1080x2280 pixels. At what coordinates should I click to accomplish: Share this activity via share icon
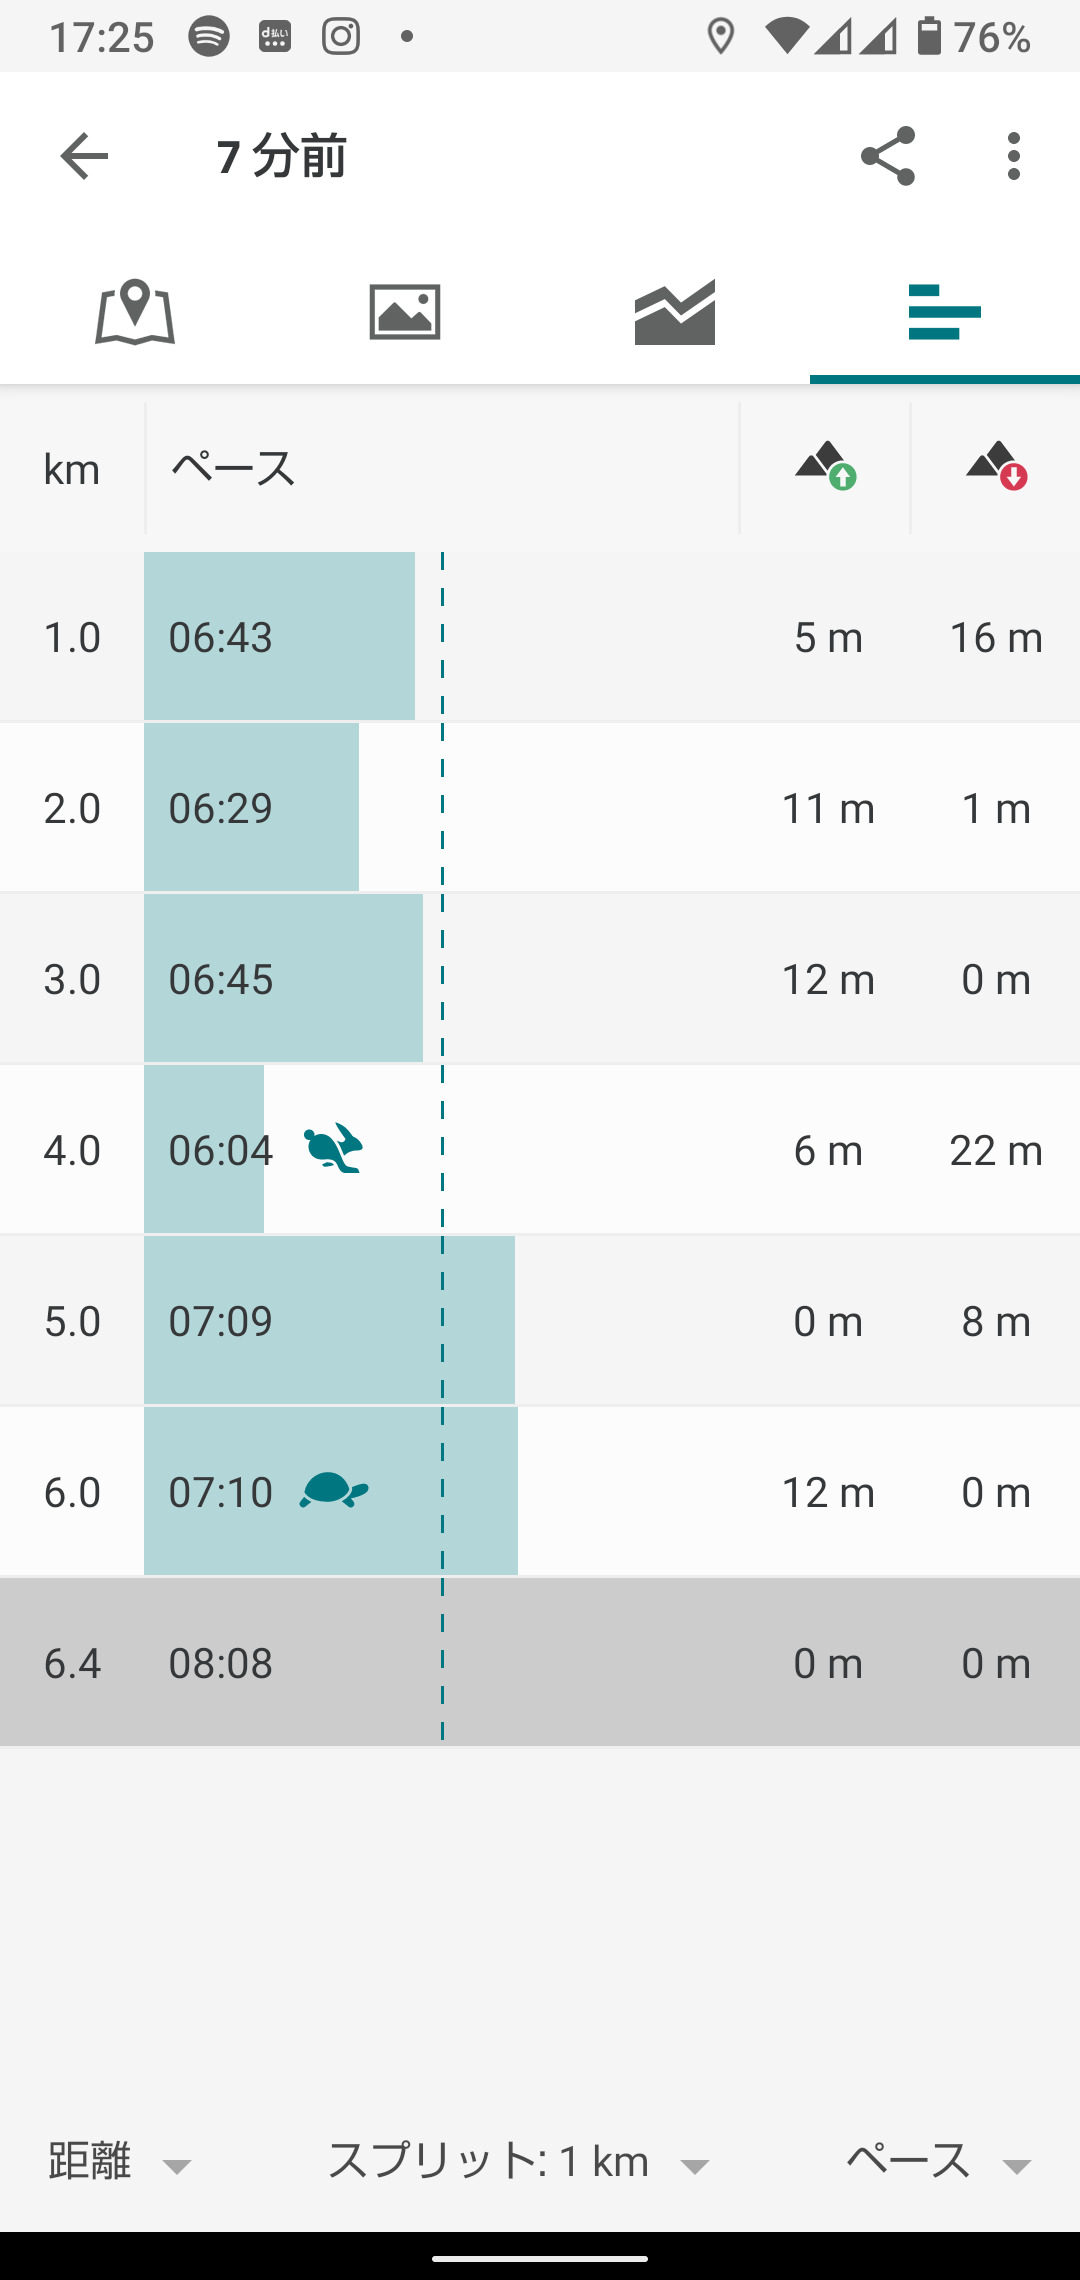tap(888, 156)
